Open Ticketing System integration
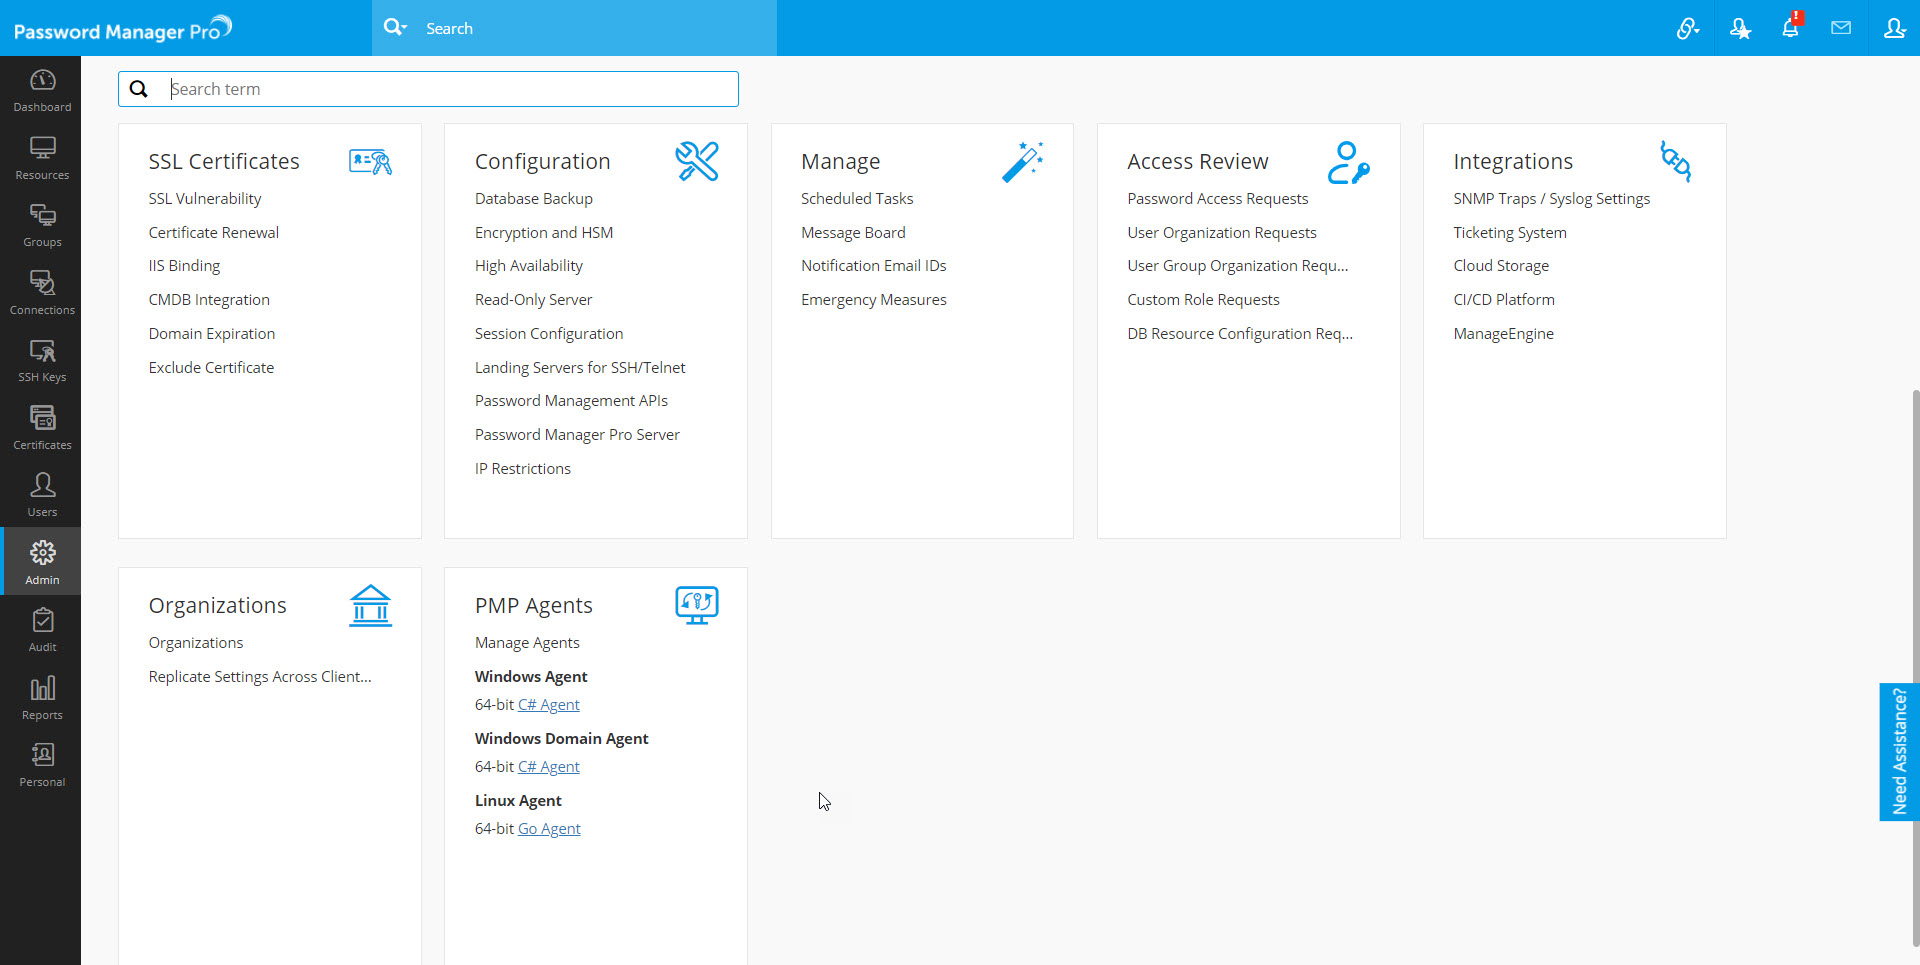 [1510, 233]
